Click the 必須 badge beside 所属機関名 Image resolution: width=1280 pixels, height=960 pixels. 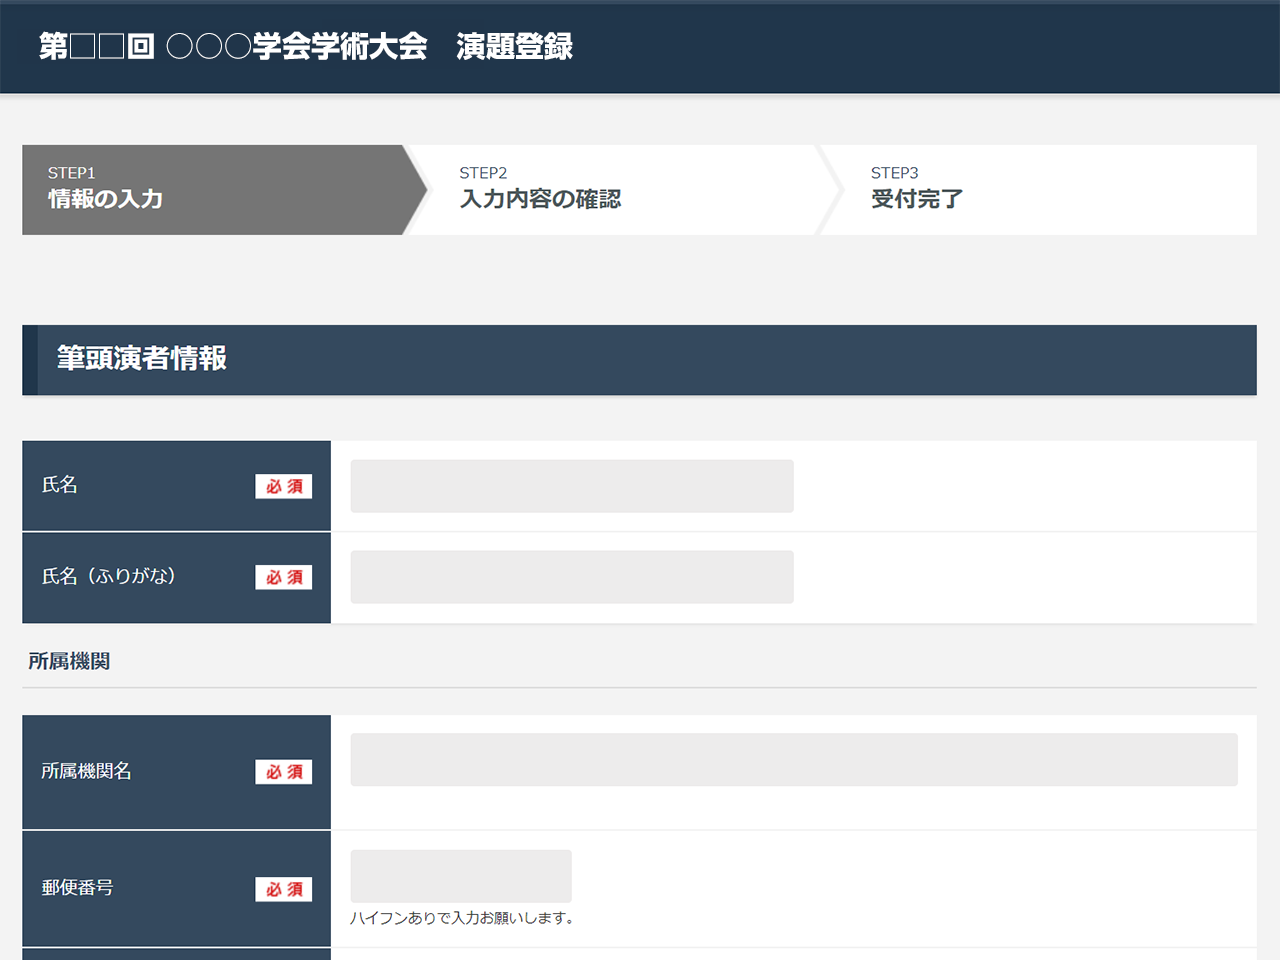[284, 772]
